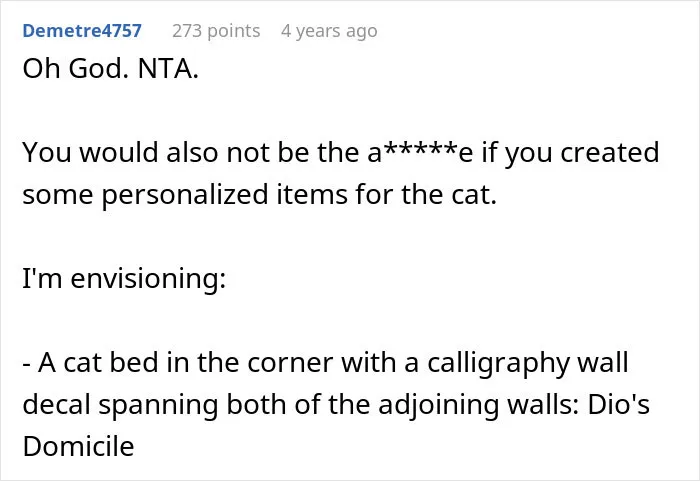Open the 4 years ago timestamp permalink
The height and width of the screenshot is (481, 700).
point(329,31)
